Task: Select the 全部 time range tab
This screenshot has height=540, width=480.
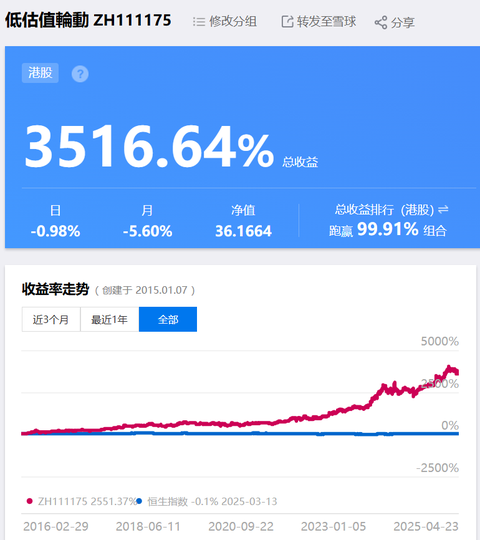Action: coord(168,319)
